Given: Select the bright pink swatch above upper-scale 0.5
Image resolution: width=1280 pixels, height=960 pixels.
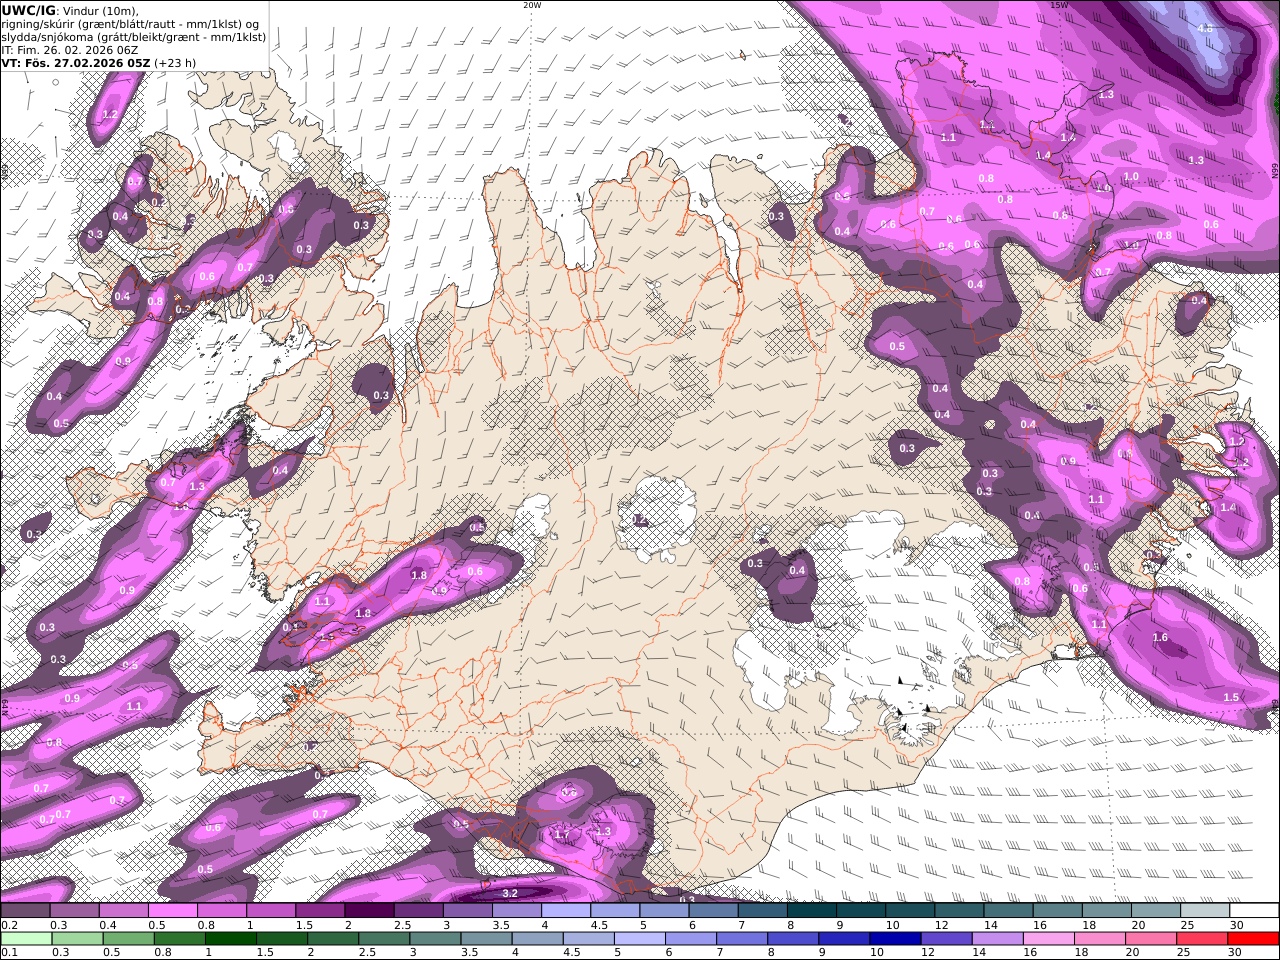Looking at the screenshot, I should [172, 911].
